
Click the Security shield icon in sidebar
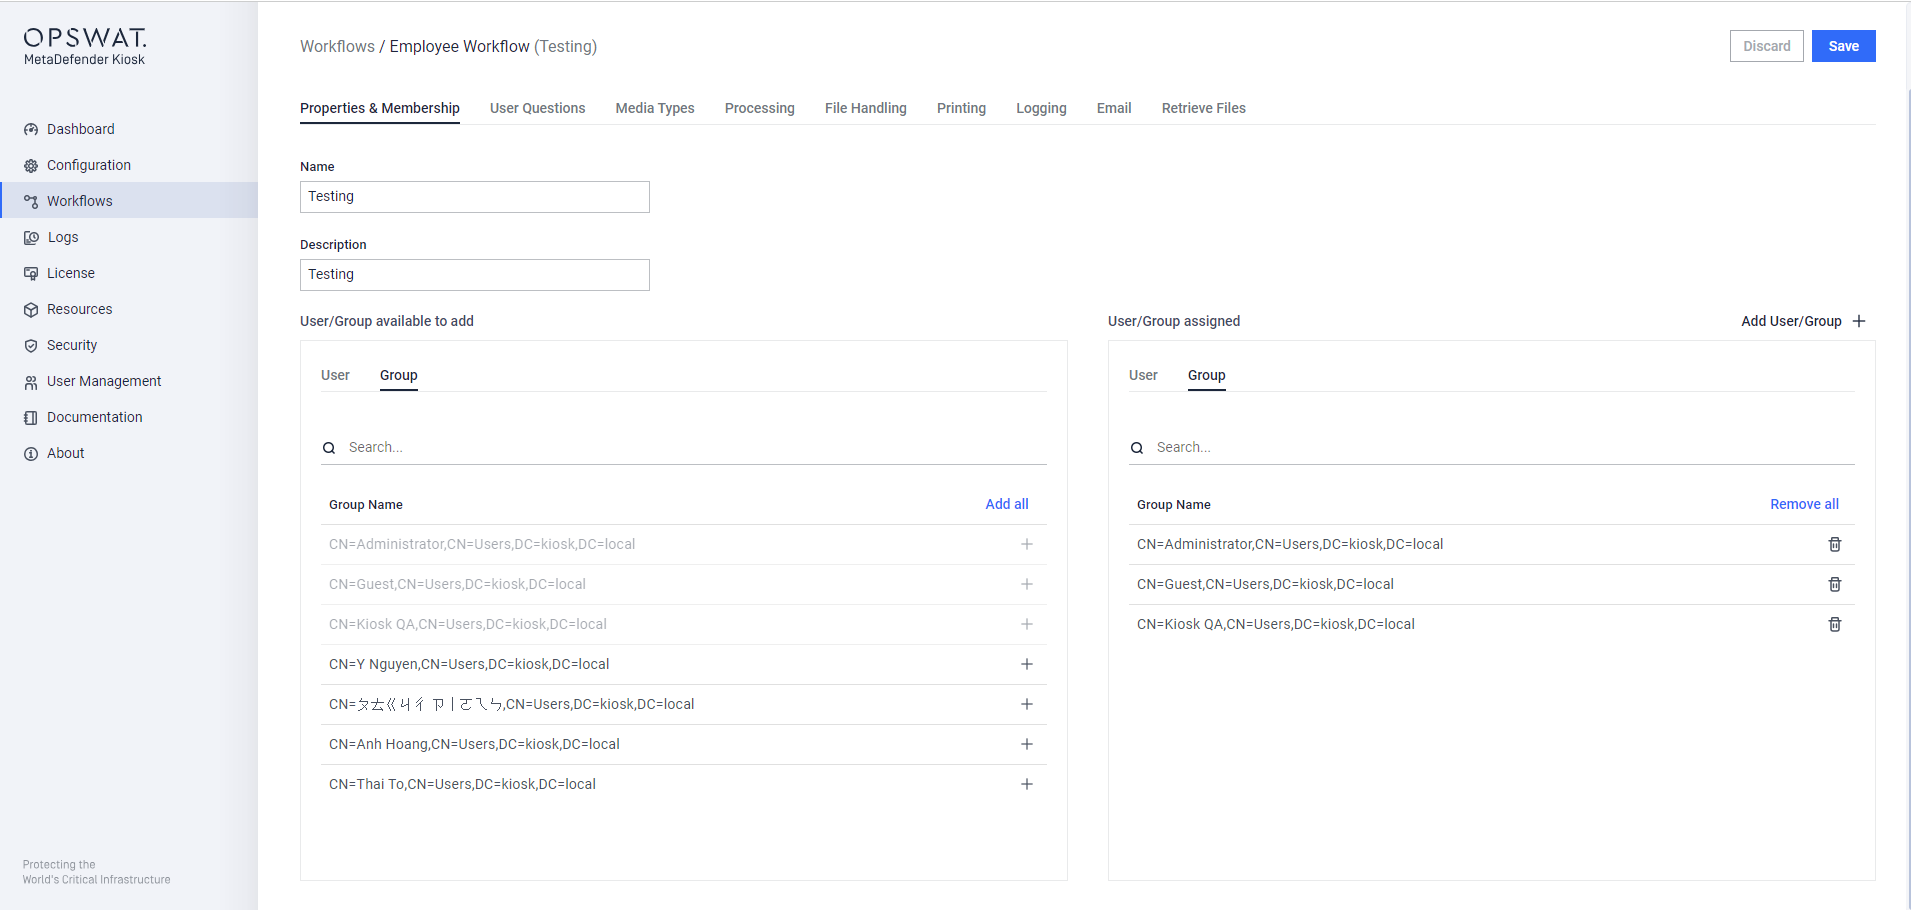tap(31, 345)
